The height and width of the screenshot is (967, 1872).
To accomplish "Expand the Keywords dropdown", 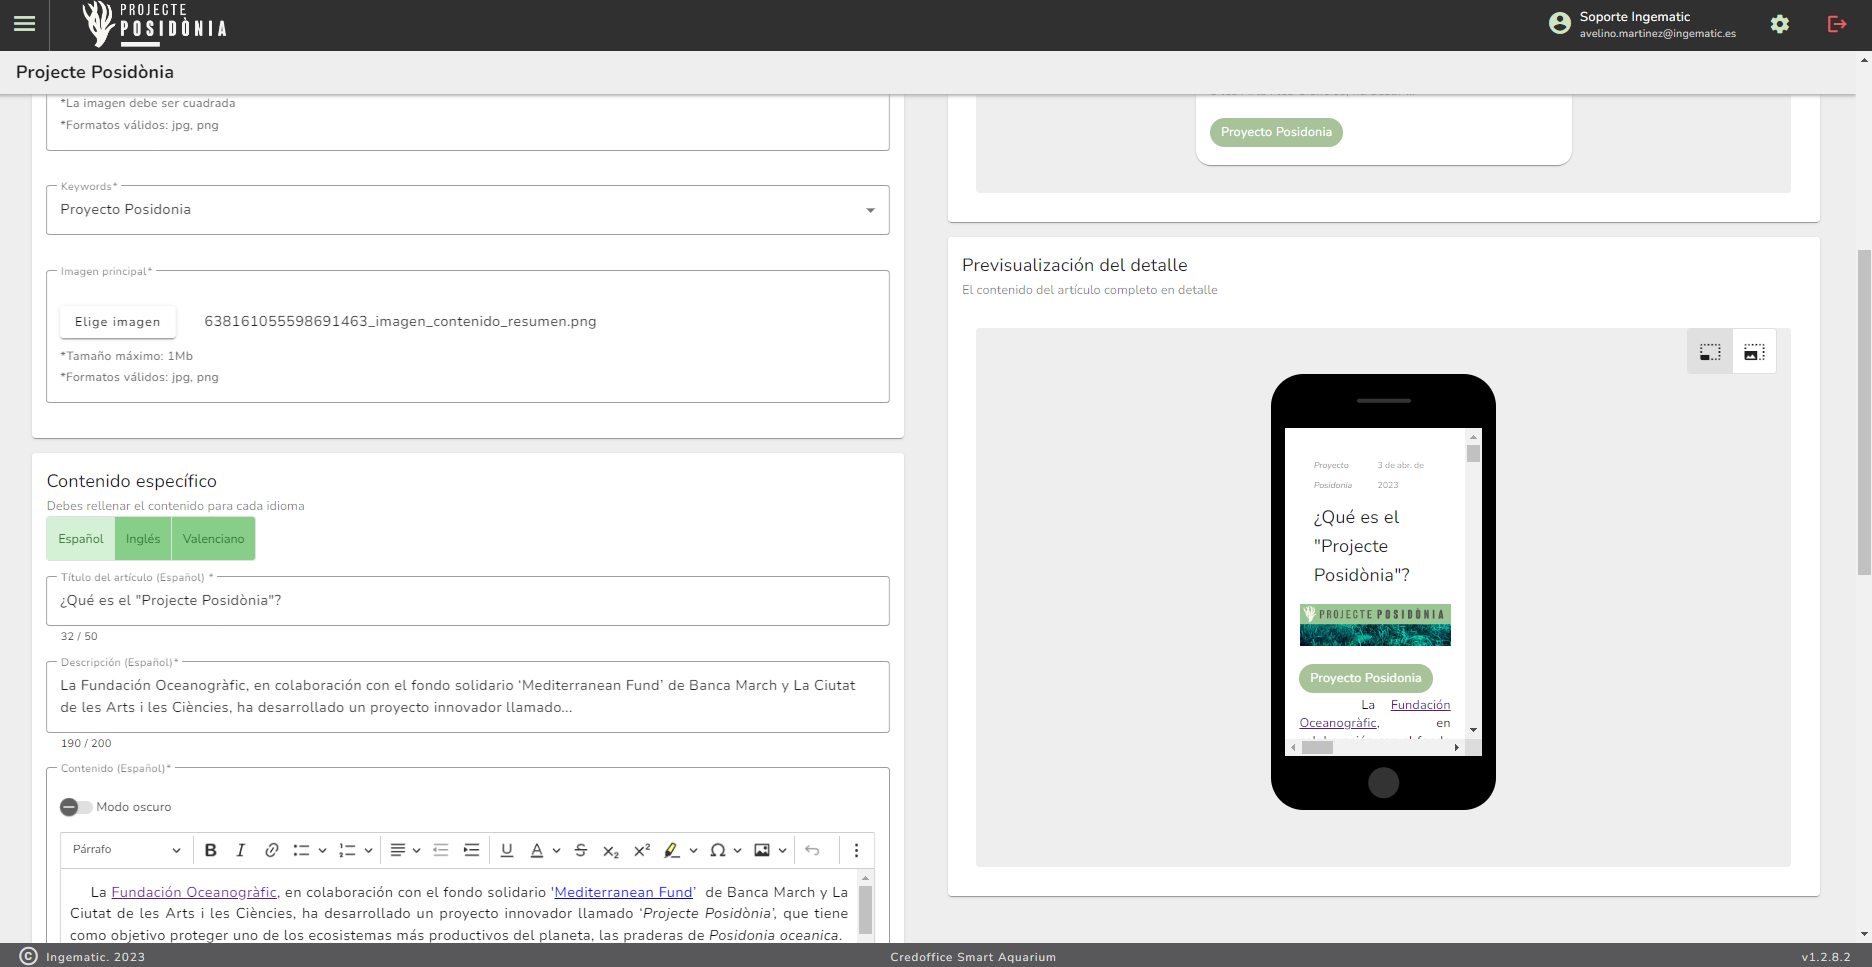I will (870, 210).
